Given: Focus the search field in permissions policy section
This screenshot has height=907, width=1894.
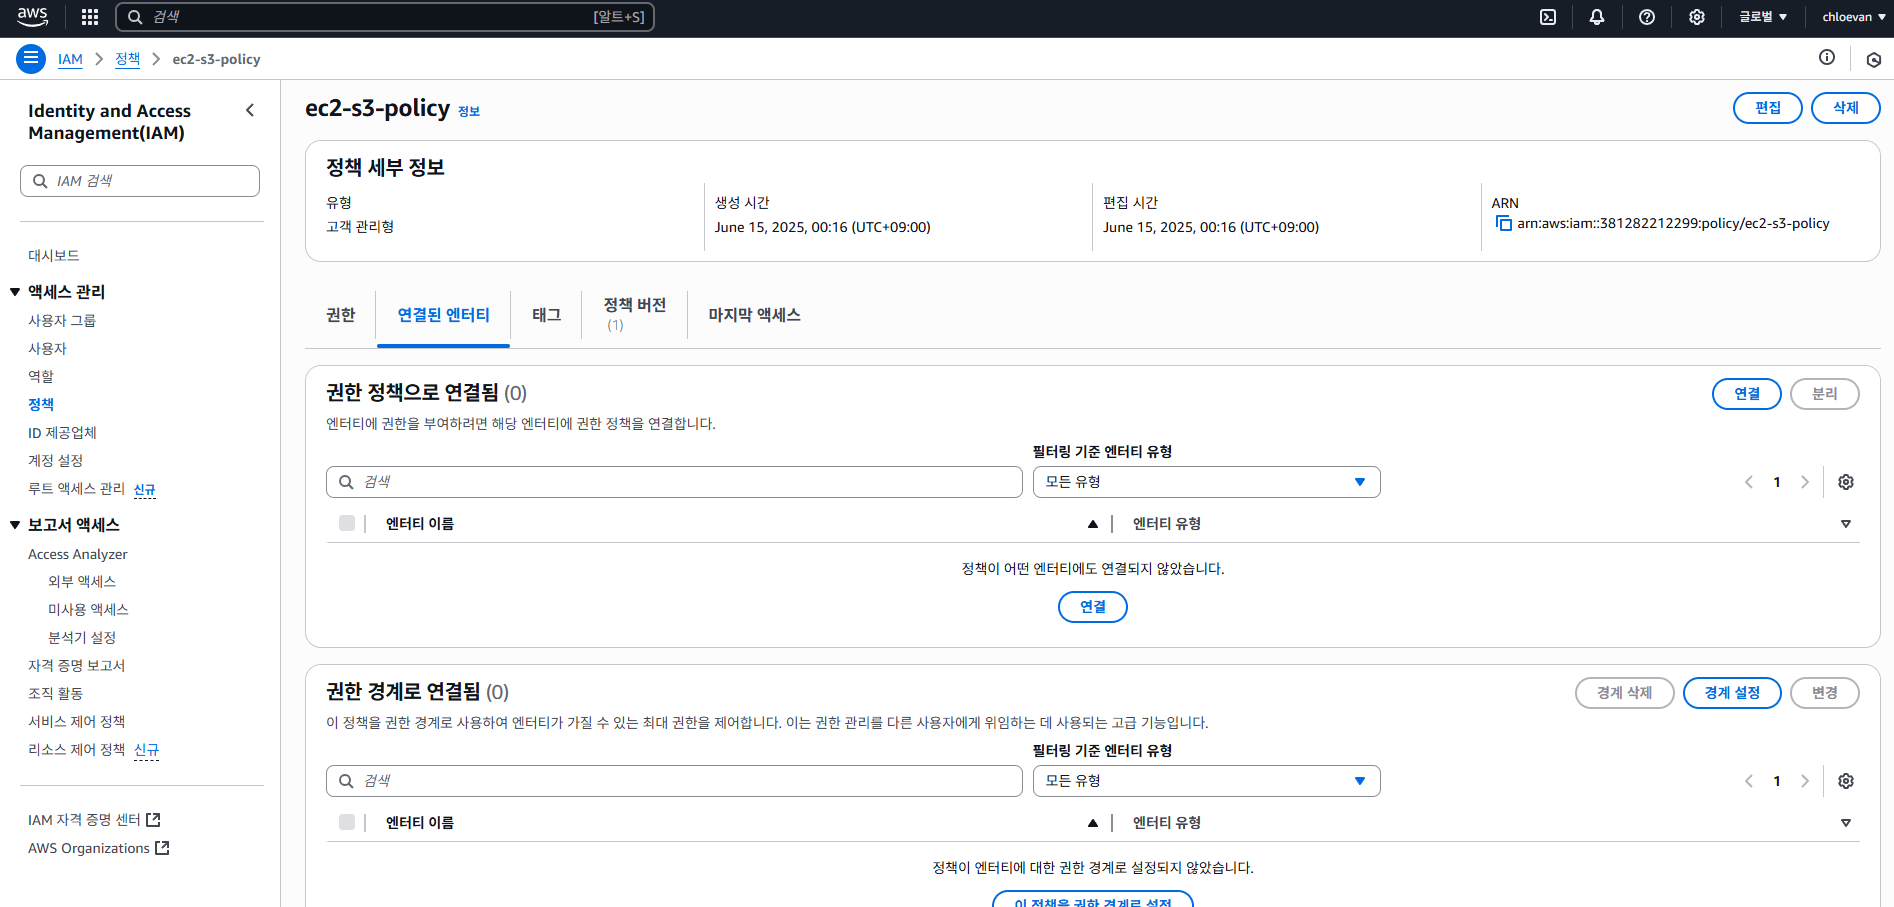Looking at the screenshot, I should click(x=674, y=482).
